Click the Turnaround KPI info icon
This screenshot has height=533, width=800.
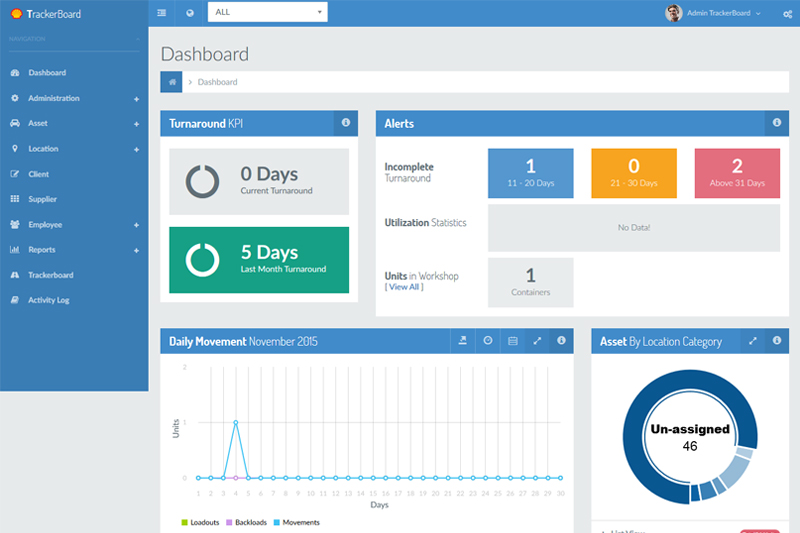click(x=345, y=123)
